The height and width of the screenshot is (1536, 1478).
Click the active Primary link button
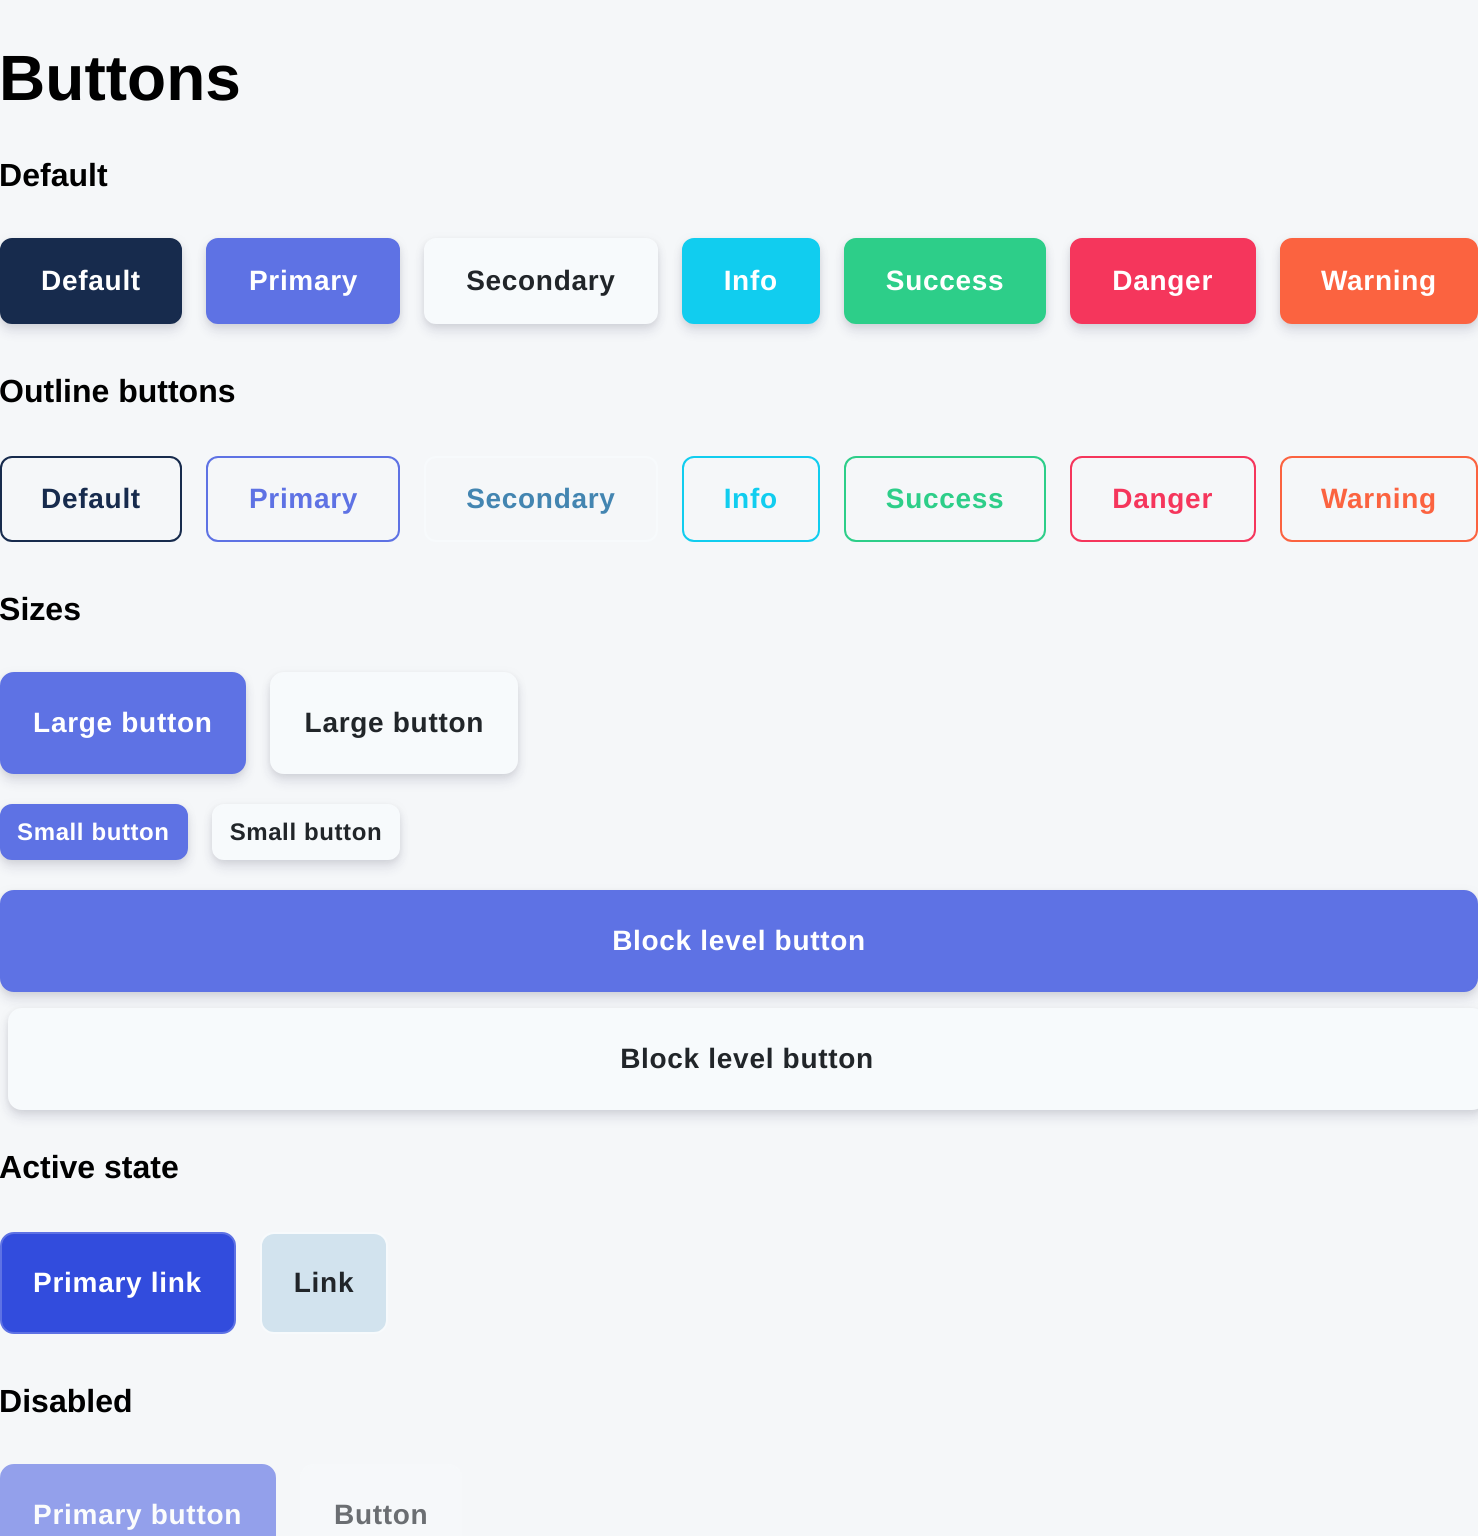click(117, 1283)
